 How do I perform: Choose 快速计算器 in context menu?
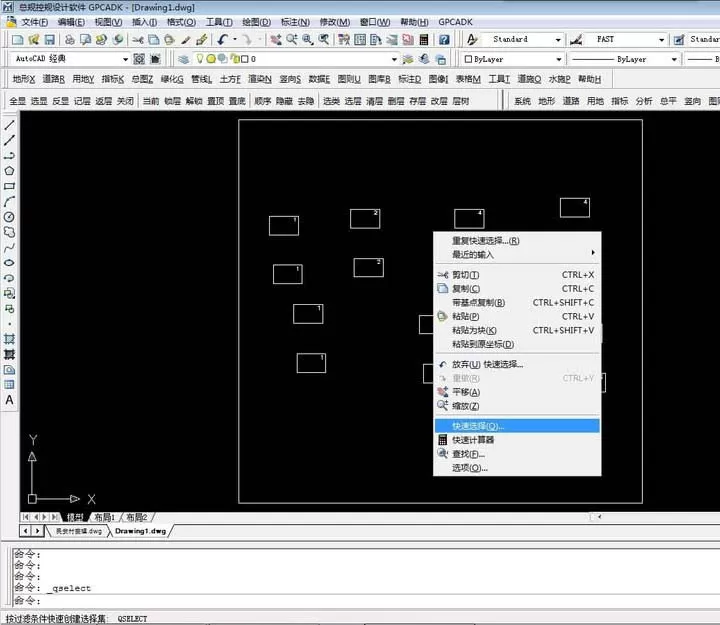[x=517, y=440]
